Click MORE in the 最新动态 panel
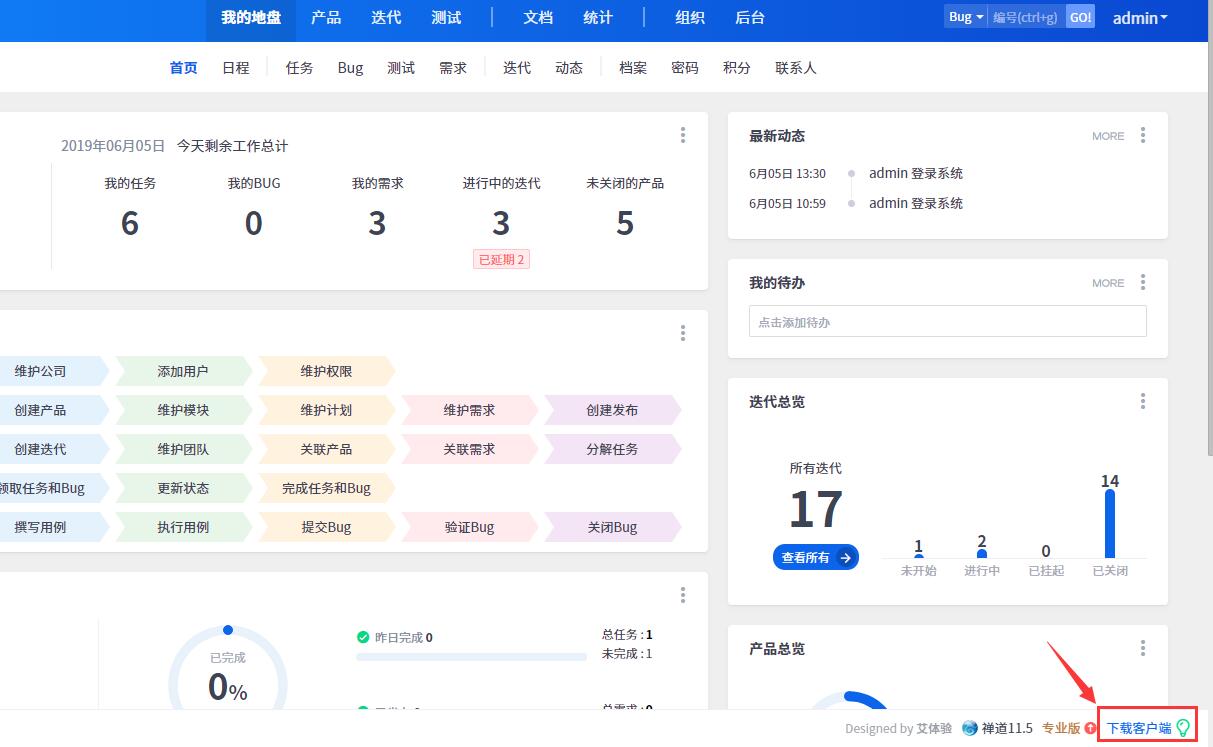1213x747 pixels. [x=1108, y=136]
